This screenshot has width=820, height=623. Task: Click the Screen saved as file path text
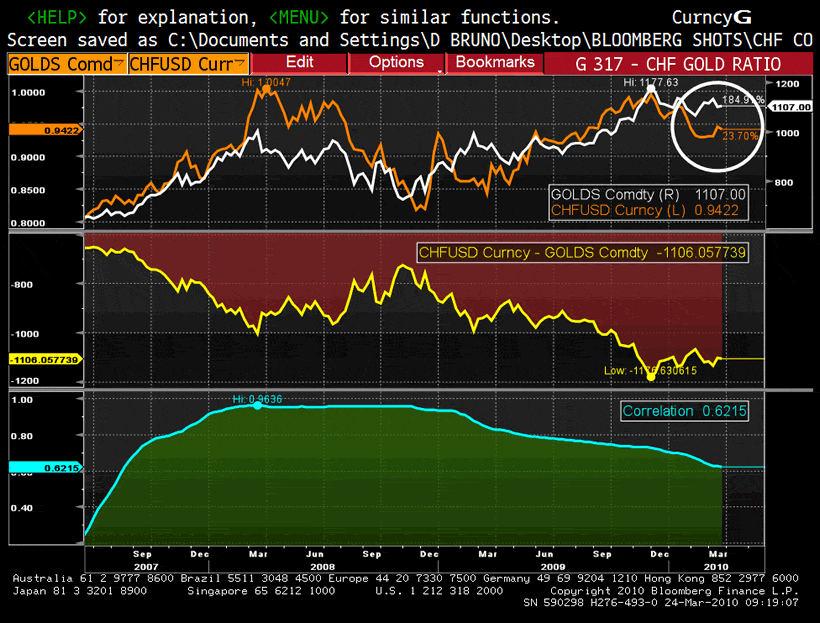(x=410, y=40)
